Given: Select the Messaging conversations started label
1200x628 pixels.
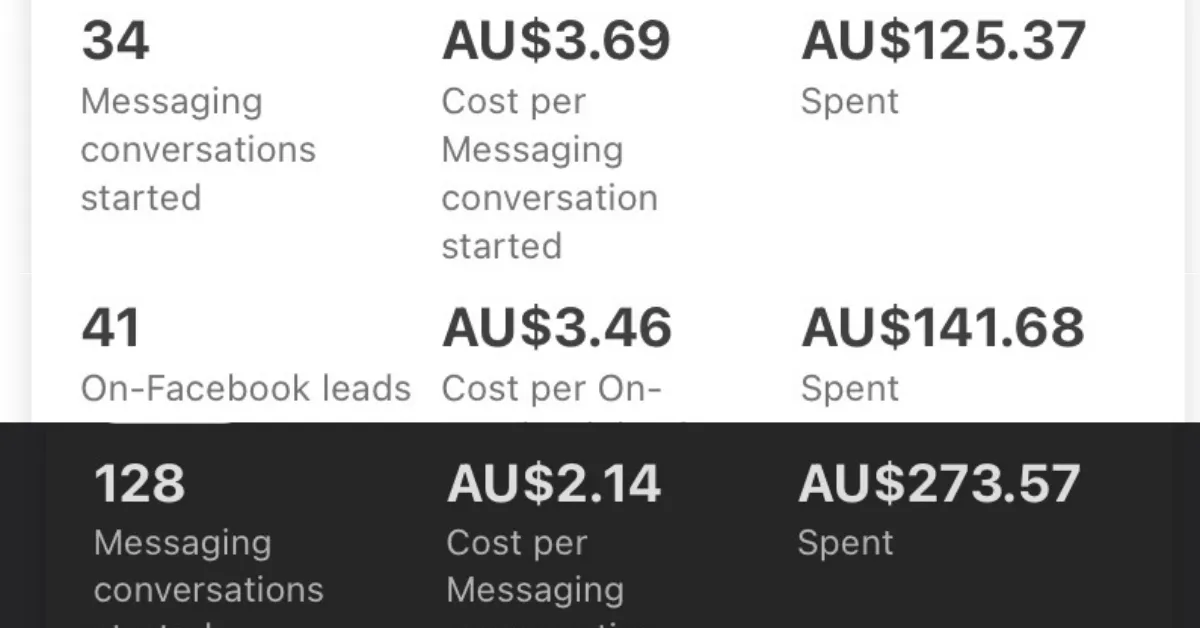Looking at the screenshot, I should (x=198, y=149).
